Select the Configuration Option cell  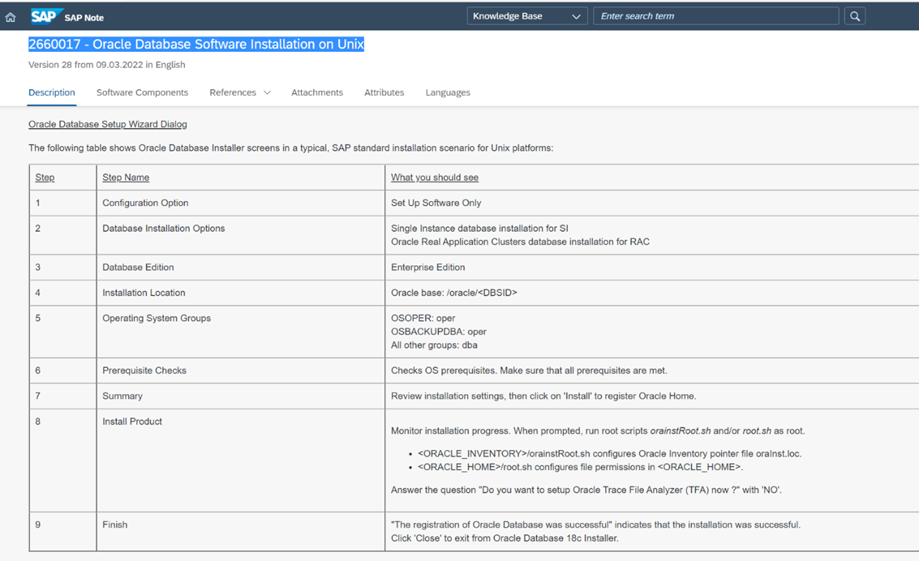click(240, 203)
